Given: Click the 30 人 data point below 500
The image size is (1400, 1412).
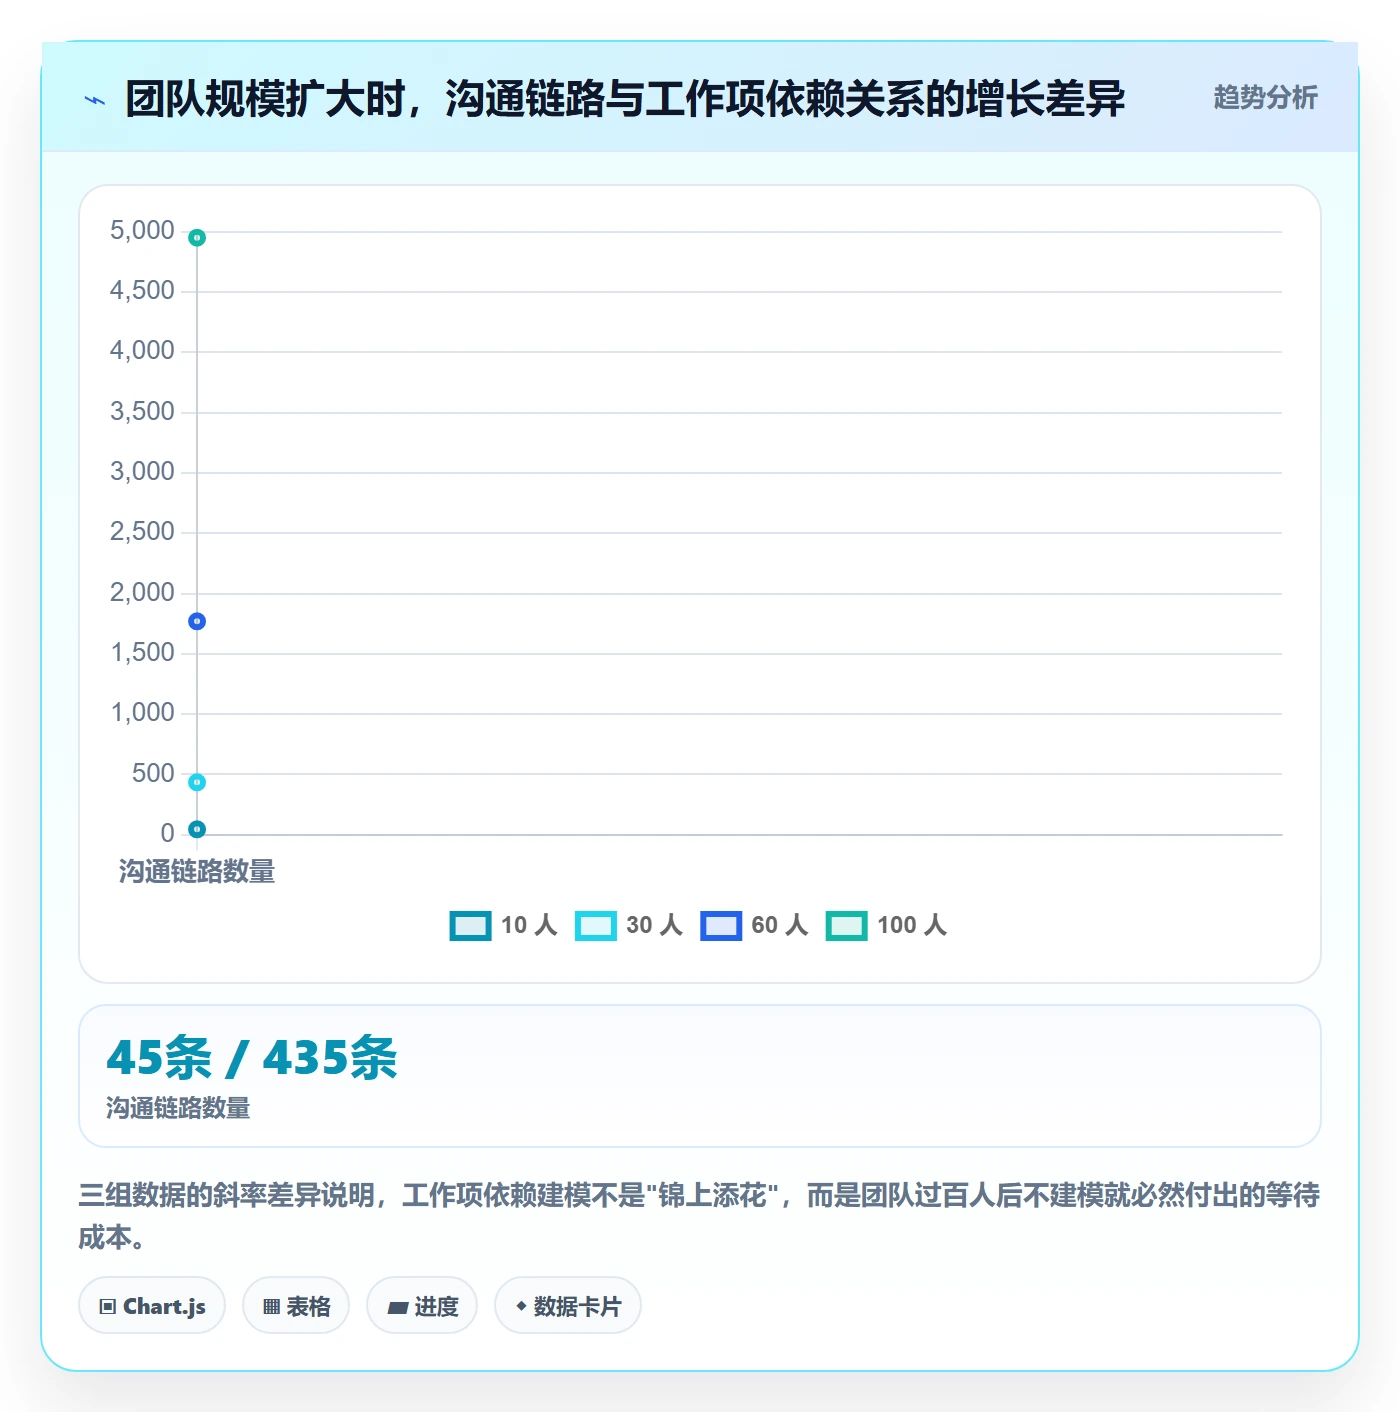Looking at the screenshot, I should 197,782.
